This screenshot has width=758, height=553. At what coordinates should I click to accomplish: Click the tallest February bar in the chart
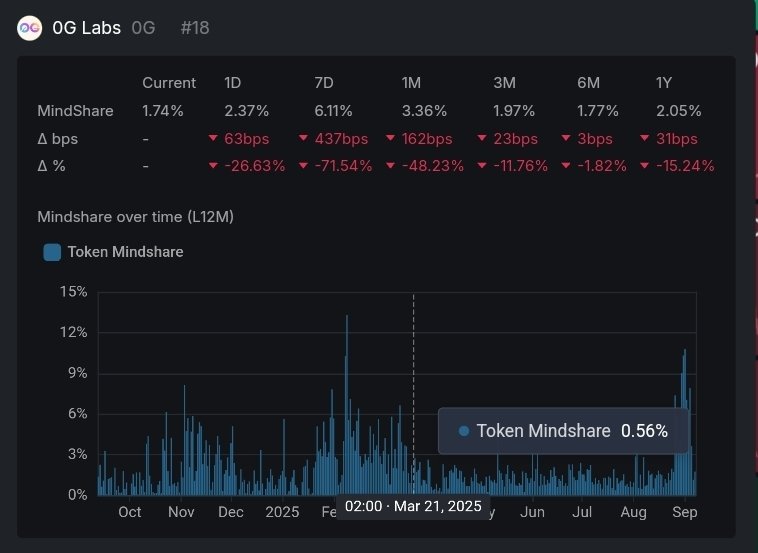(x=347, y=405)
